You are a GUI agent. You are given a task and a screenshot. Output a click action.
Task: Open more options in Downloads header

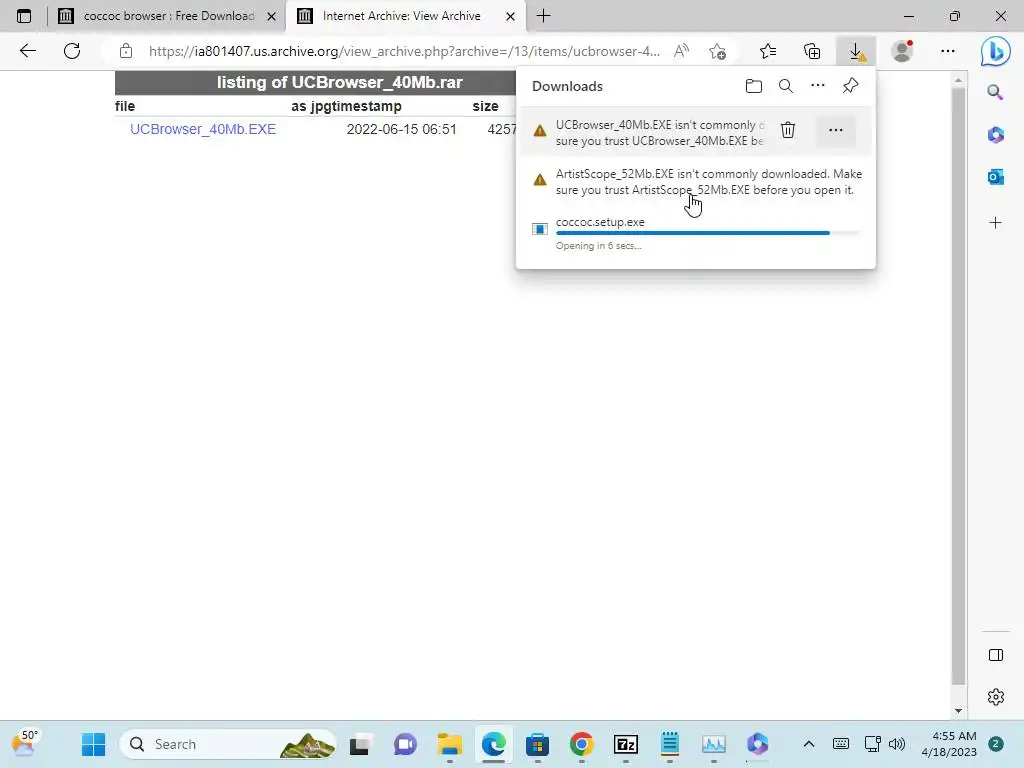tap(818, 86)
